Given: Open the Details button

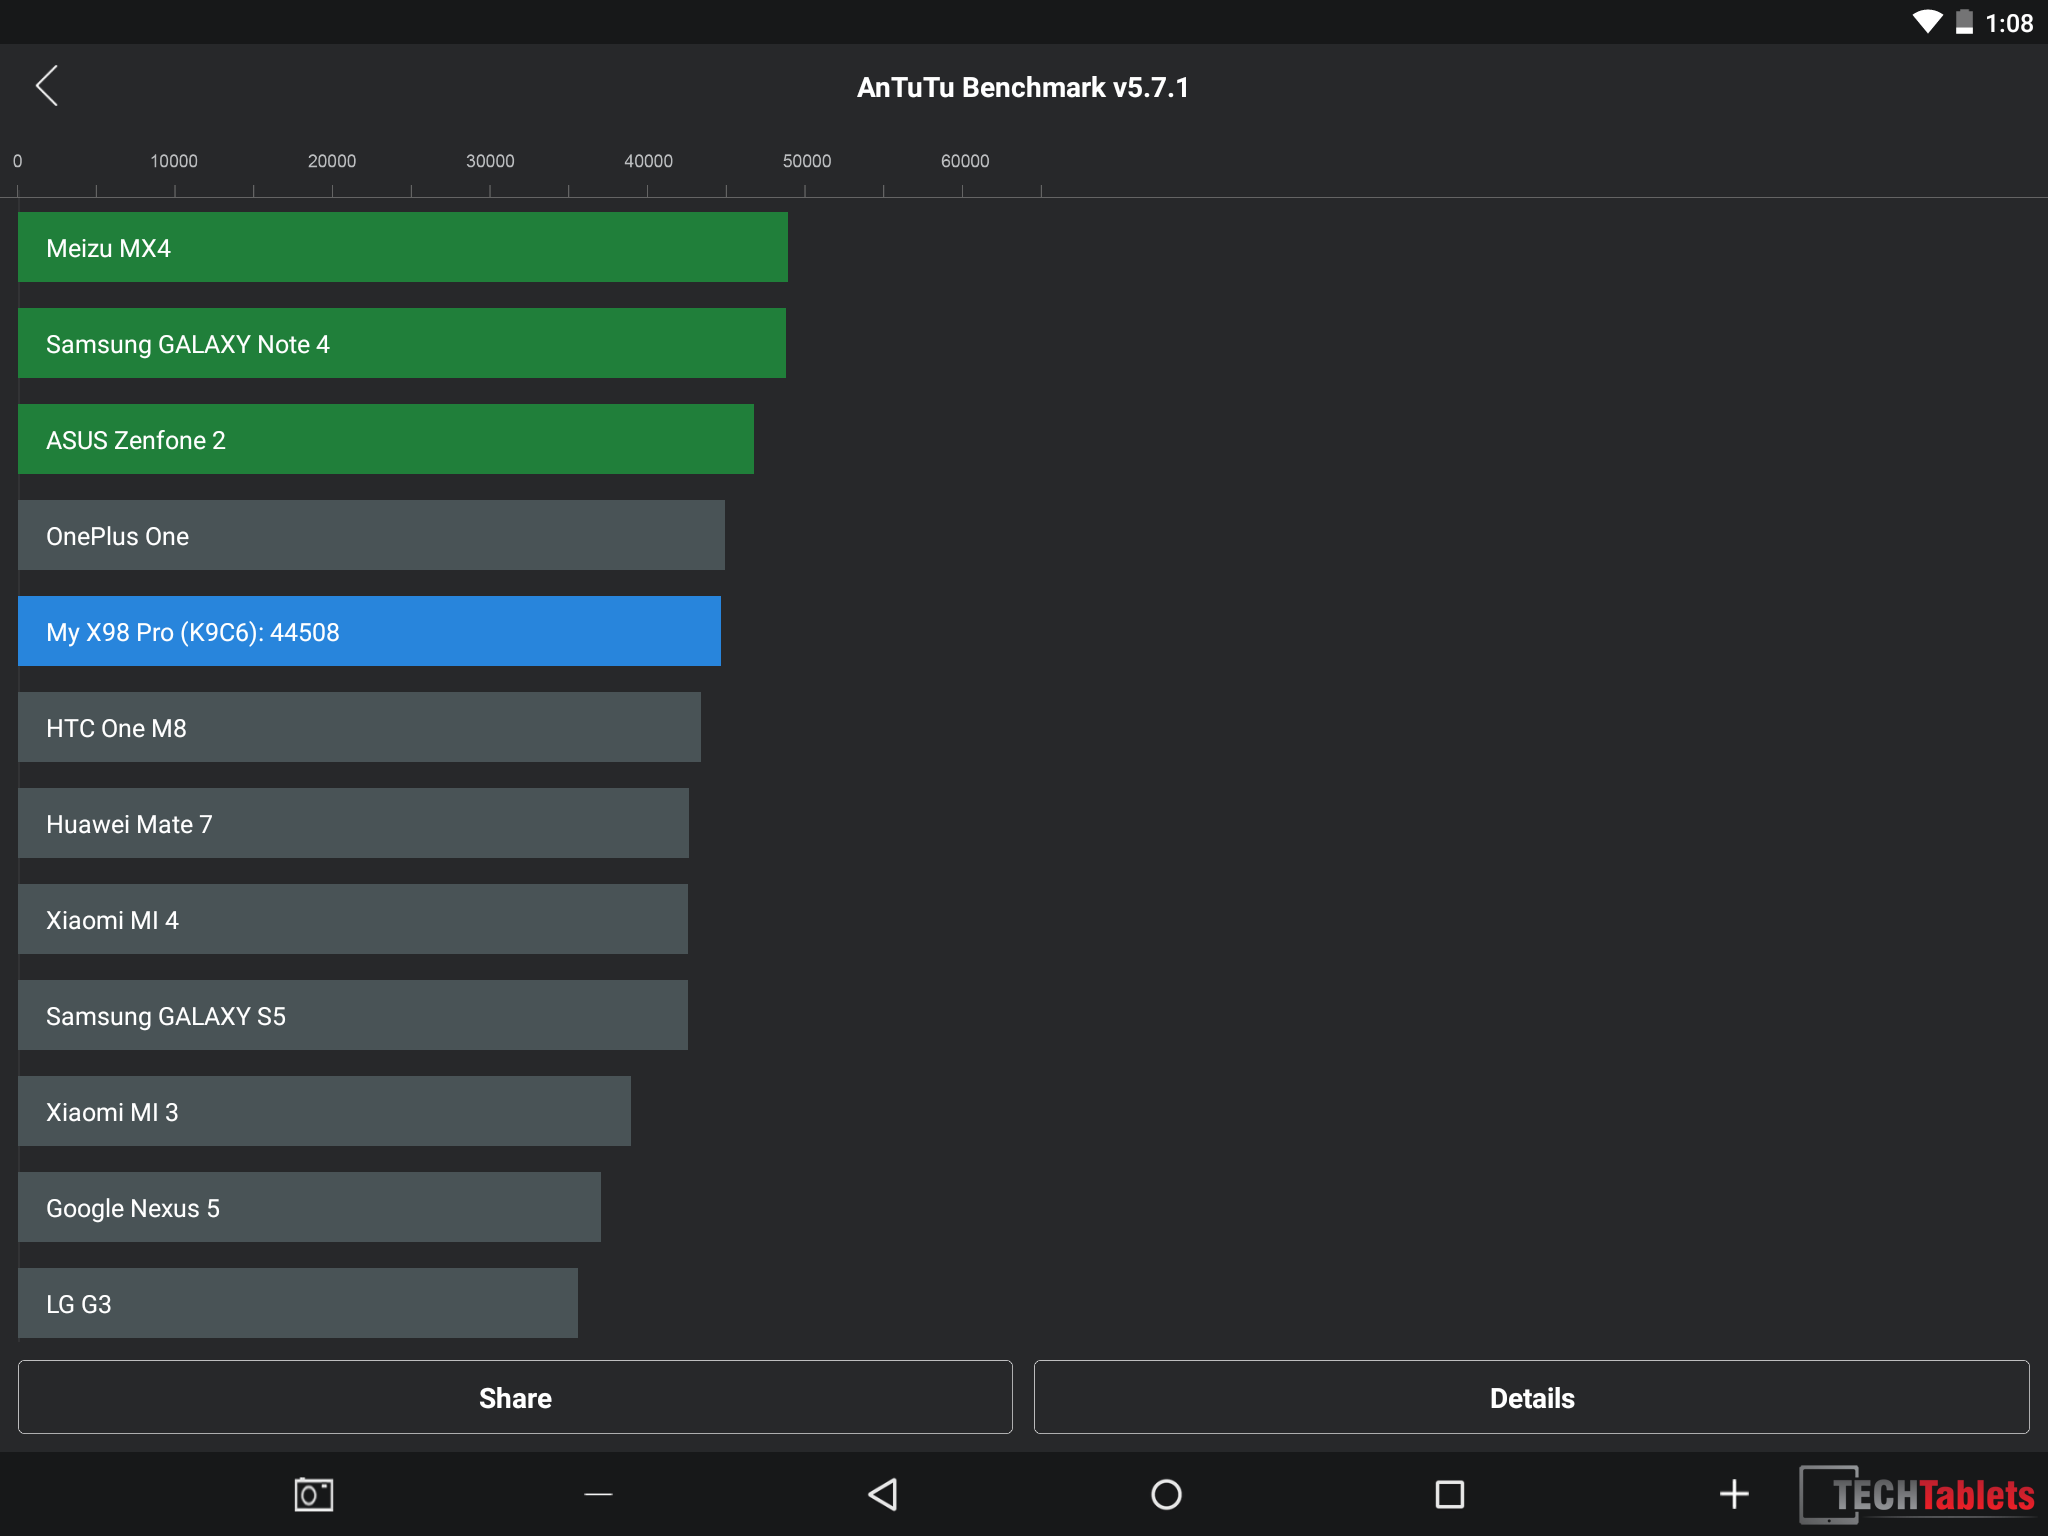Looking at the screenshot, I should [x=1532, y=1397].
